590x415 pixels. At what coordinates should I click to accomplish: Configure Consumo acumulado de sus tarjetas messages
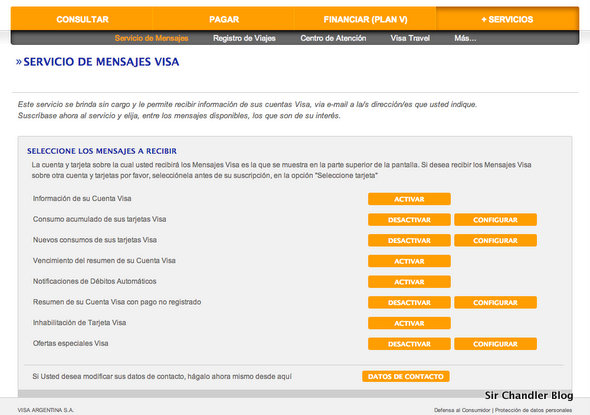coord(495,220)
